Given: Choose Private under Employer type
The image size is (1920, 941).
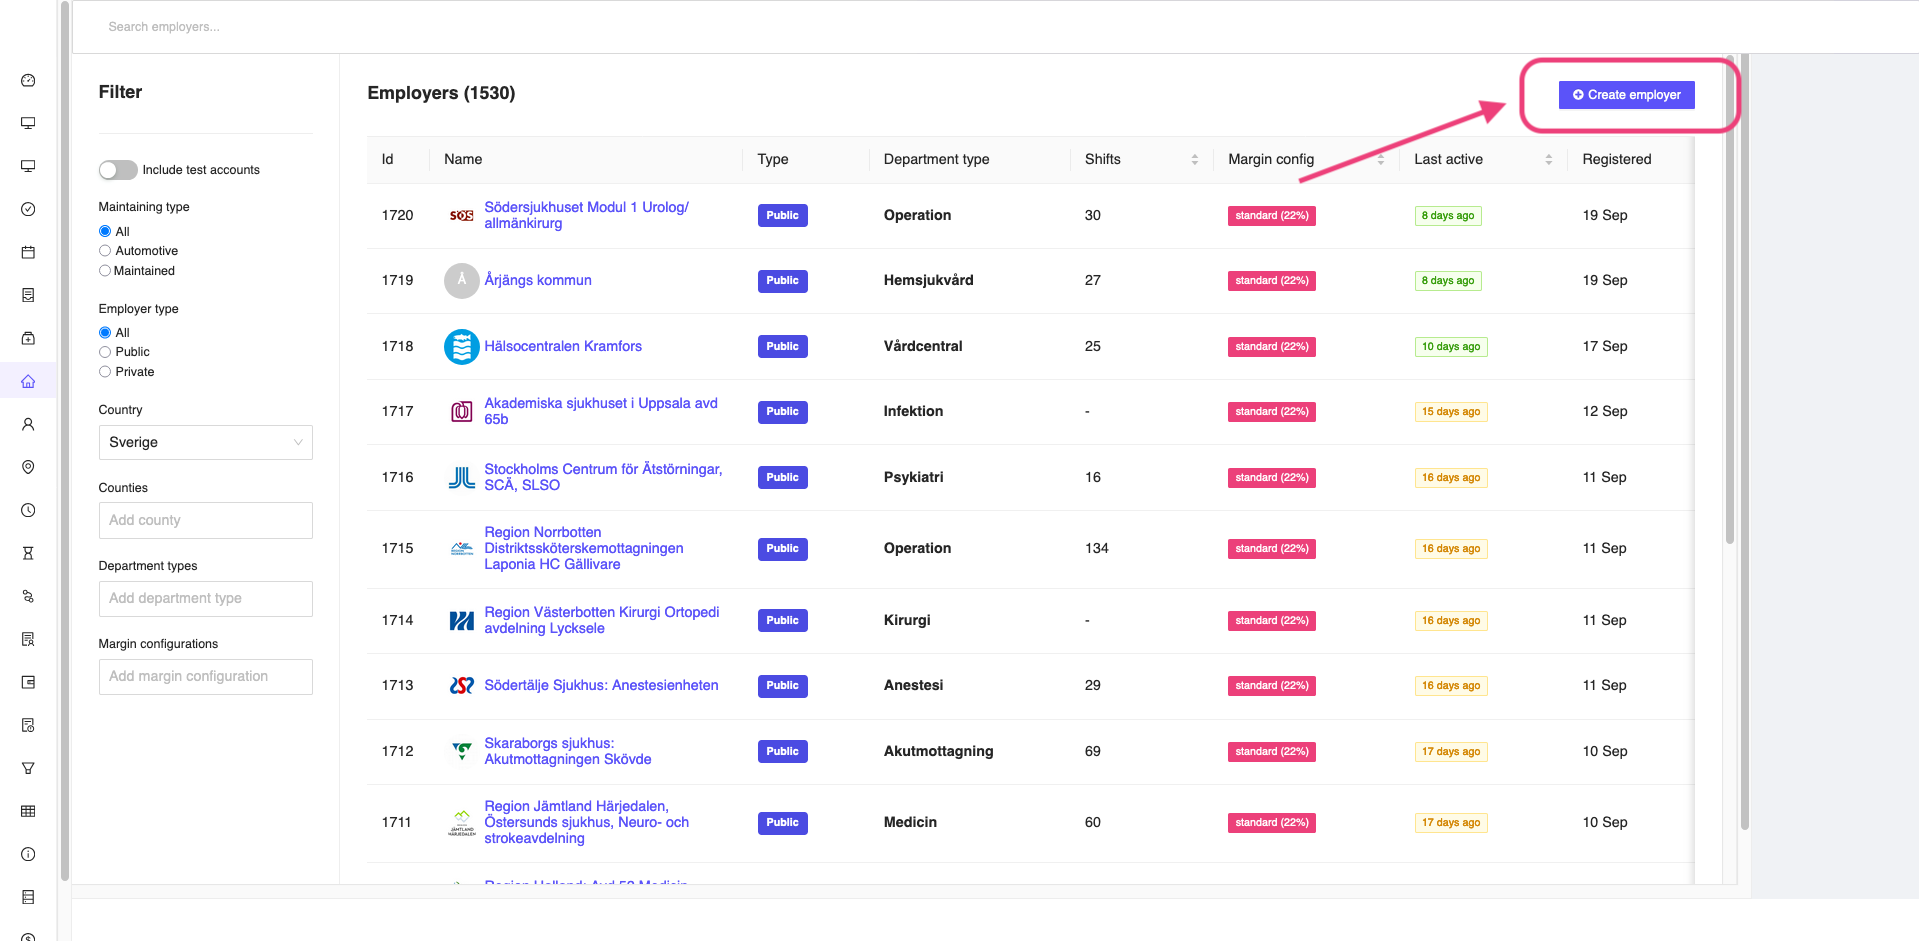Looking at the screenshot, I should pyautogui.click(x=105, y=371).
